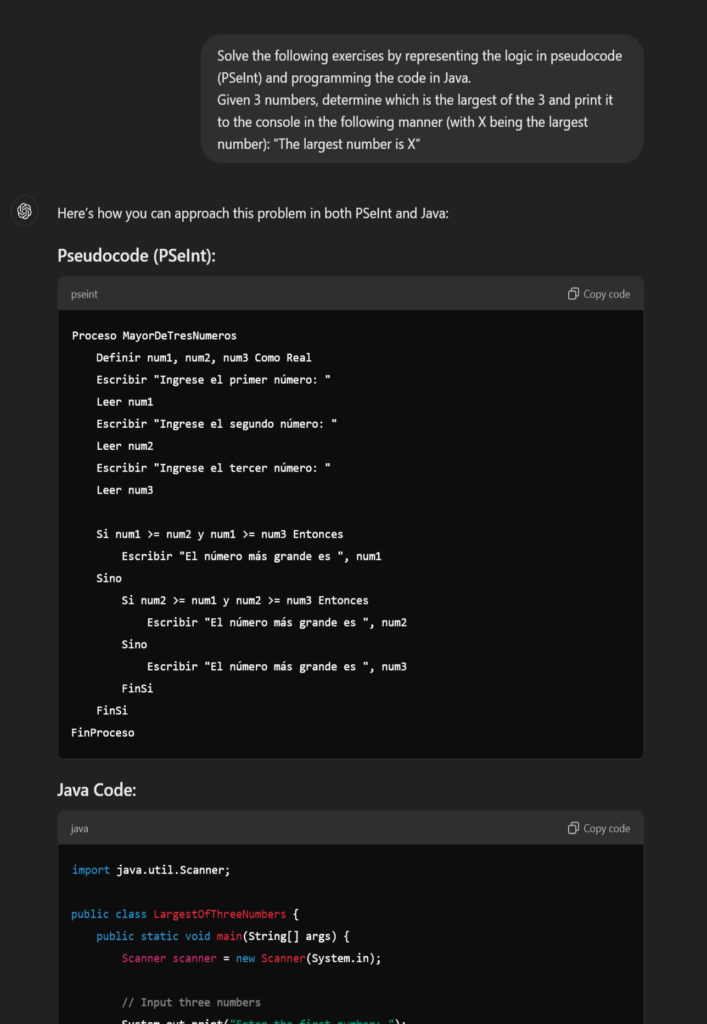Image resolution: width=707 pixels, height=1024 pixels.
Task: Click the 'Copy code' label in the java header
Action: point(606,828)
